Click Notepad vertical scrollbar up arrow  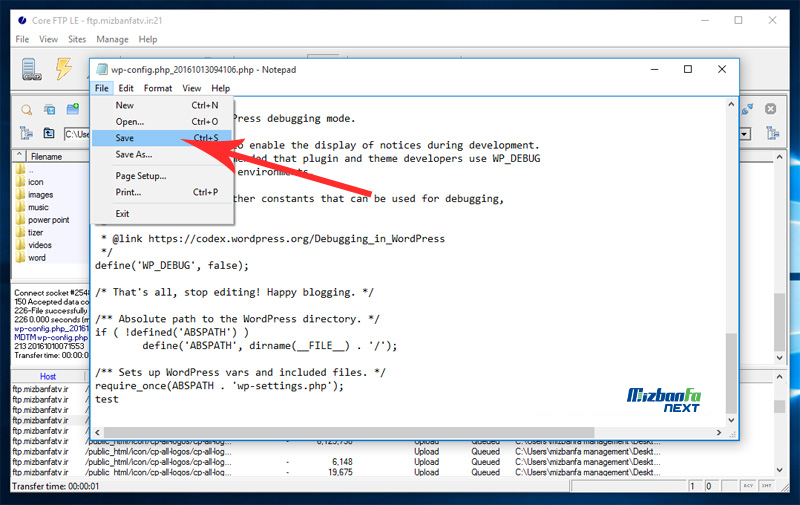[731, 105]
